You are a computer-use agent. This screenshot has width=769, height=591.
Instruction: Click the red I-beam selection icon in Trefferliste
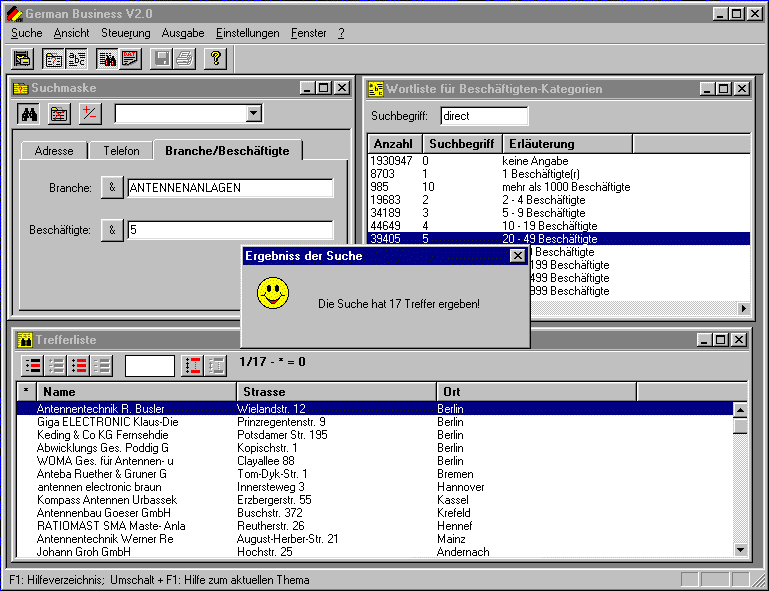click(x=193, y=365)
